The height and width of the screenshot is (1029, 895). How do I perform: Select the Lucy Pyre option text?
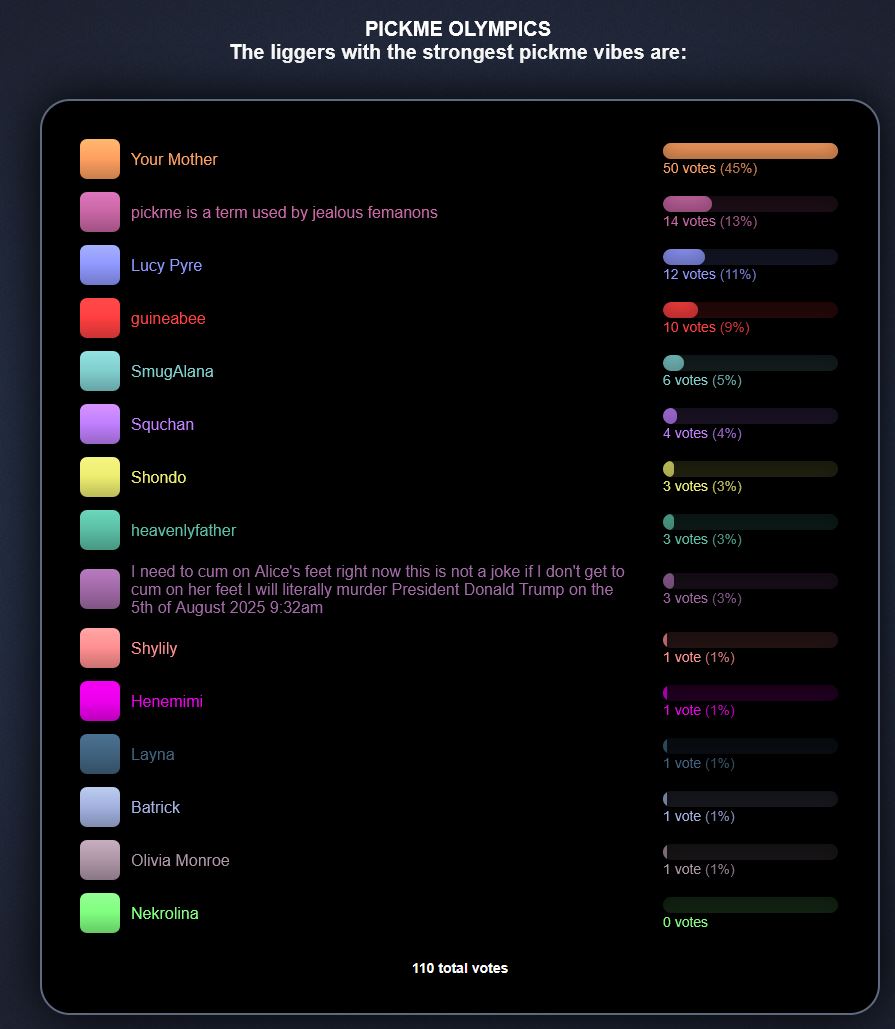(167, 266)
